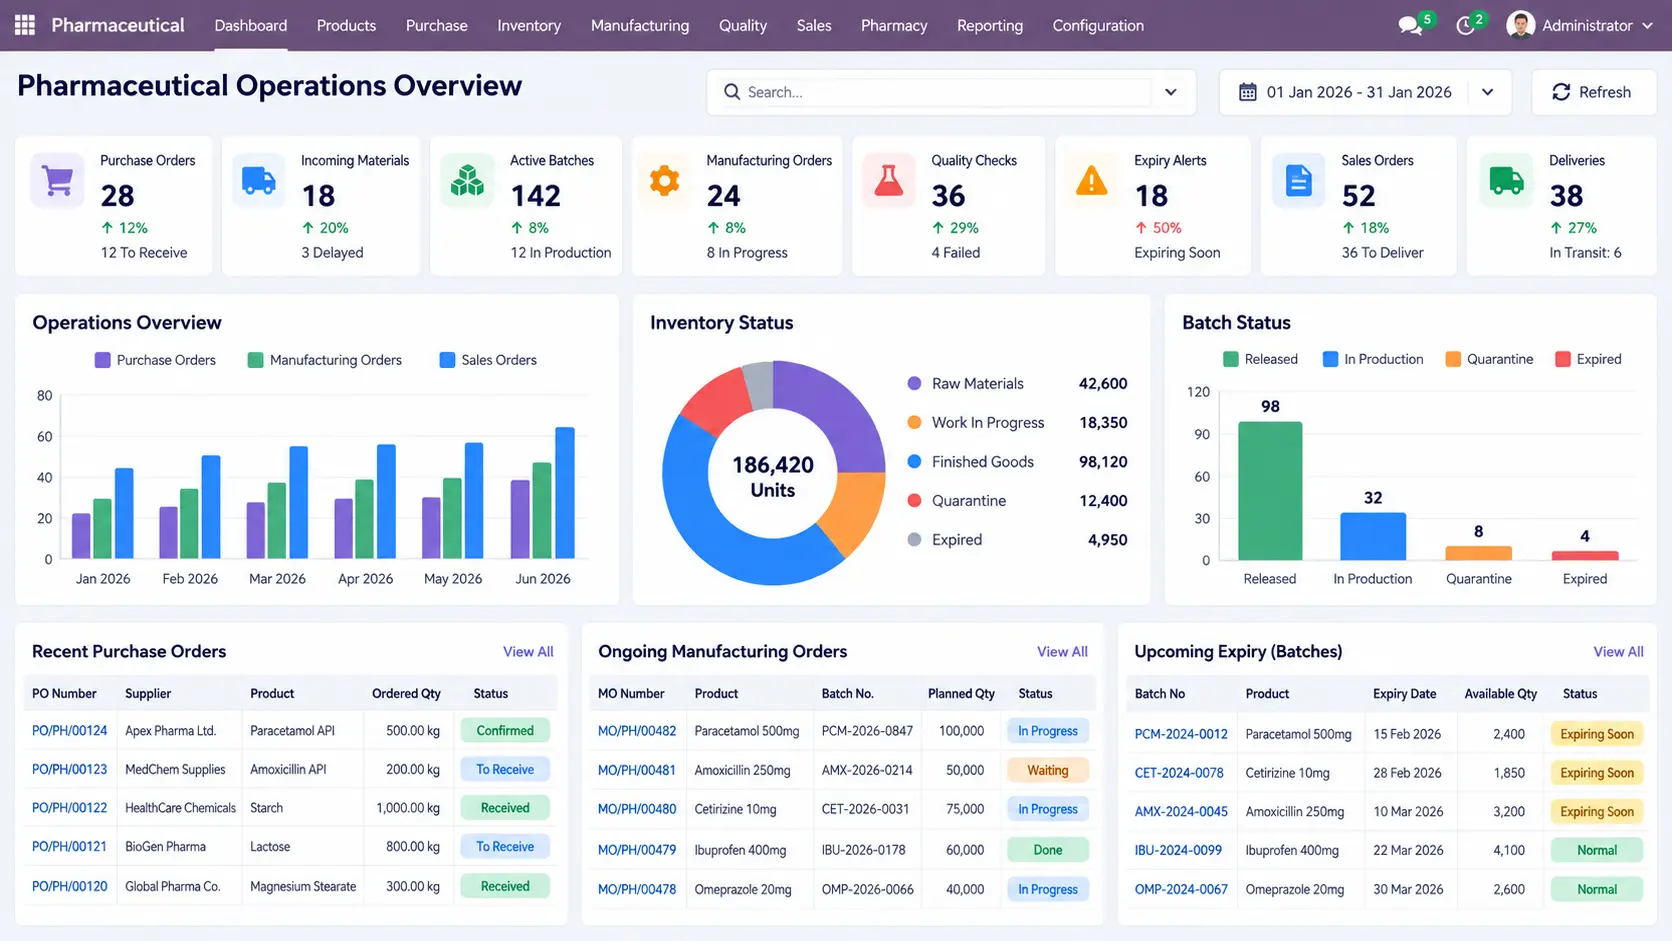Toggle Expired series in Batch Status legend
1672x941 pixels.
pyautogui.click(x=1588, y=359)
